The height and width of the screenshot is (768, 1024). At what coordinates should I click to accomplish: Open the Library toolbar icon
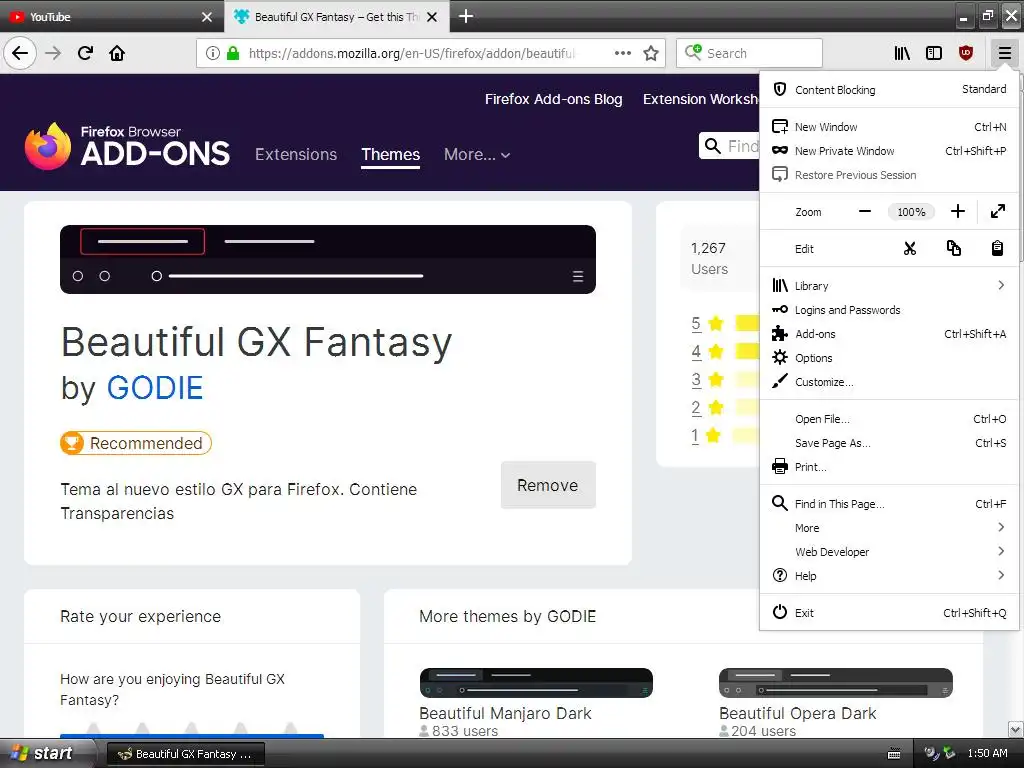(x=902, y=53)
